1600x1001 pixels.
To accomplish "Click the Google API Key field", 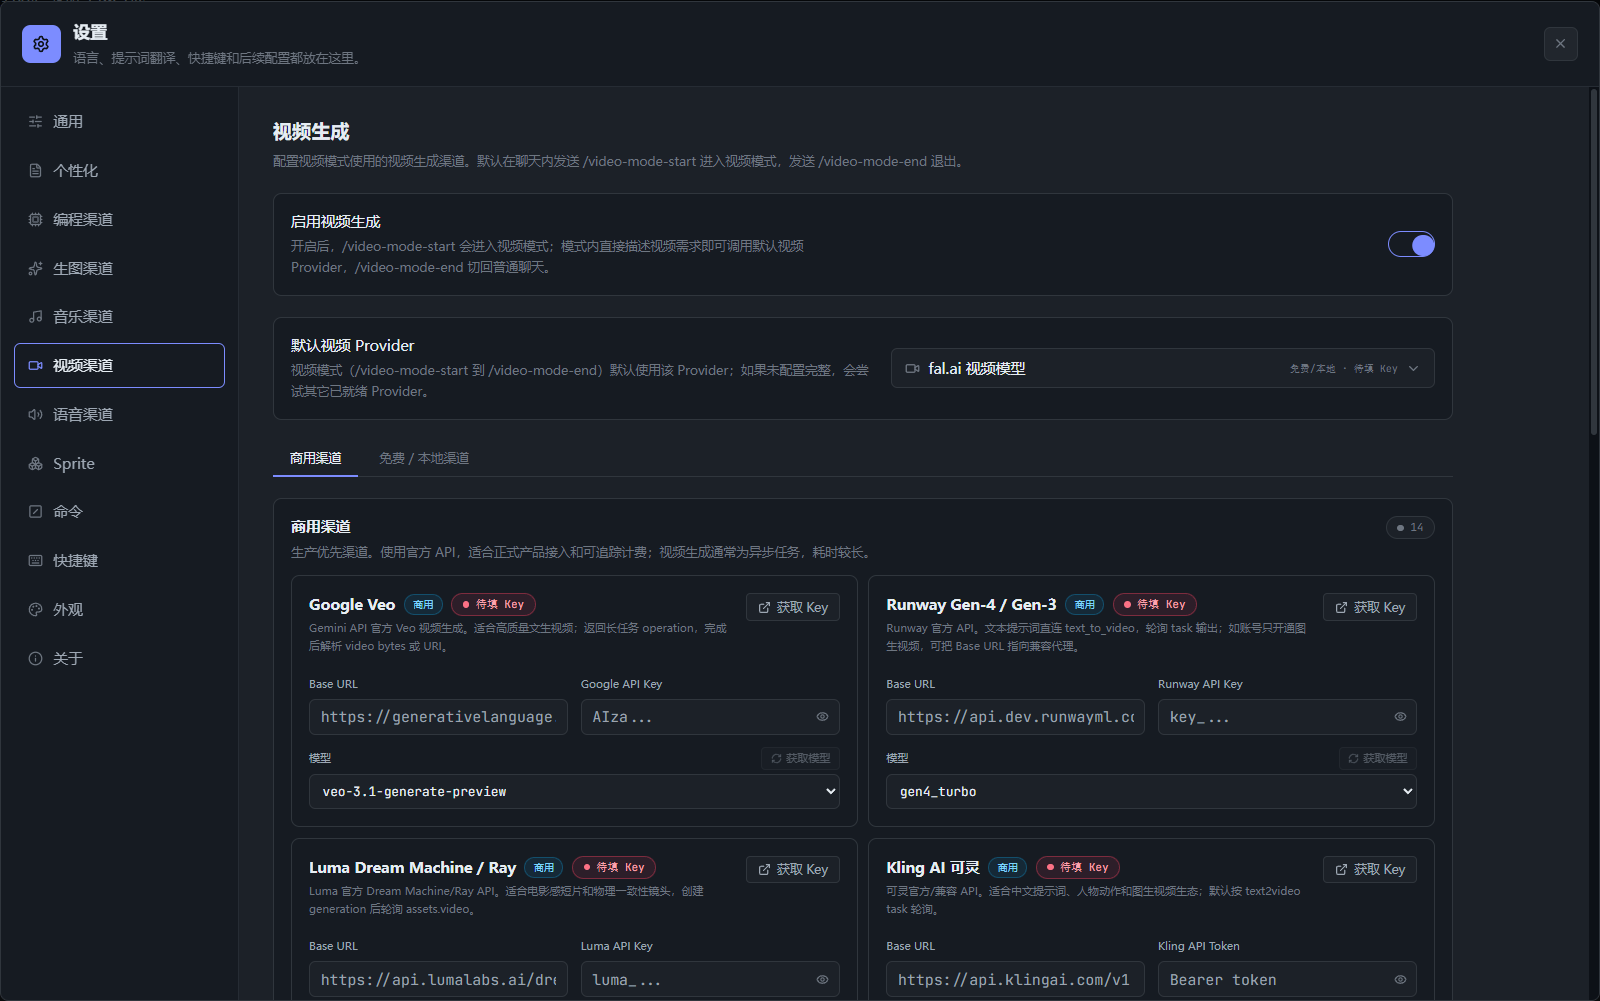I will coord(710,717).
